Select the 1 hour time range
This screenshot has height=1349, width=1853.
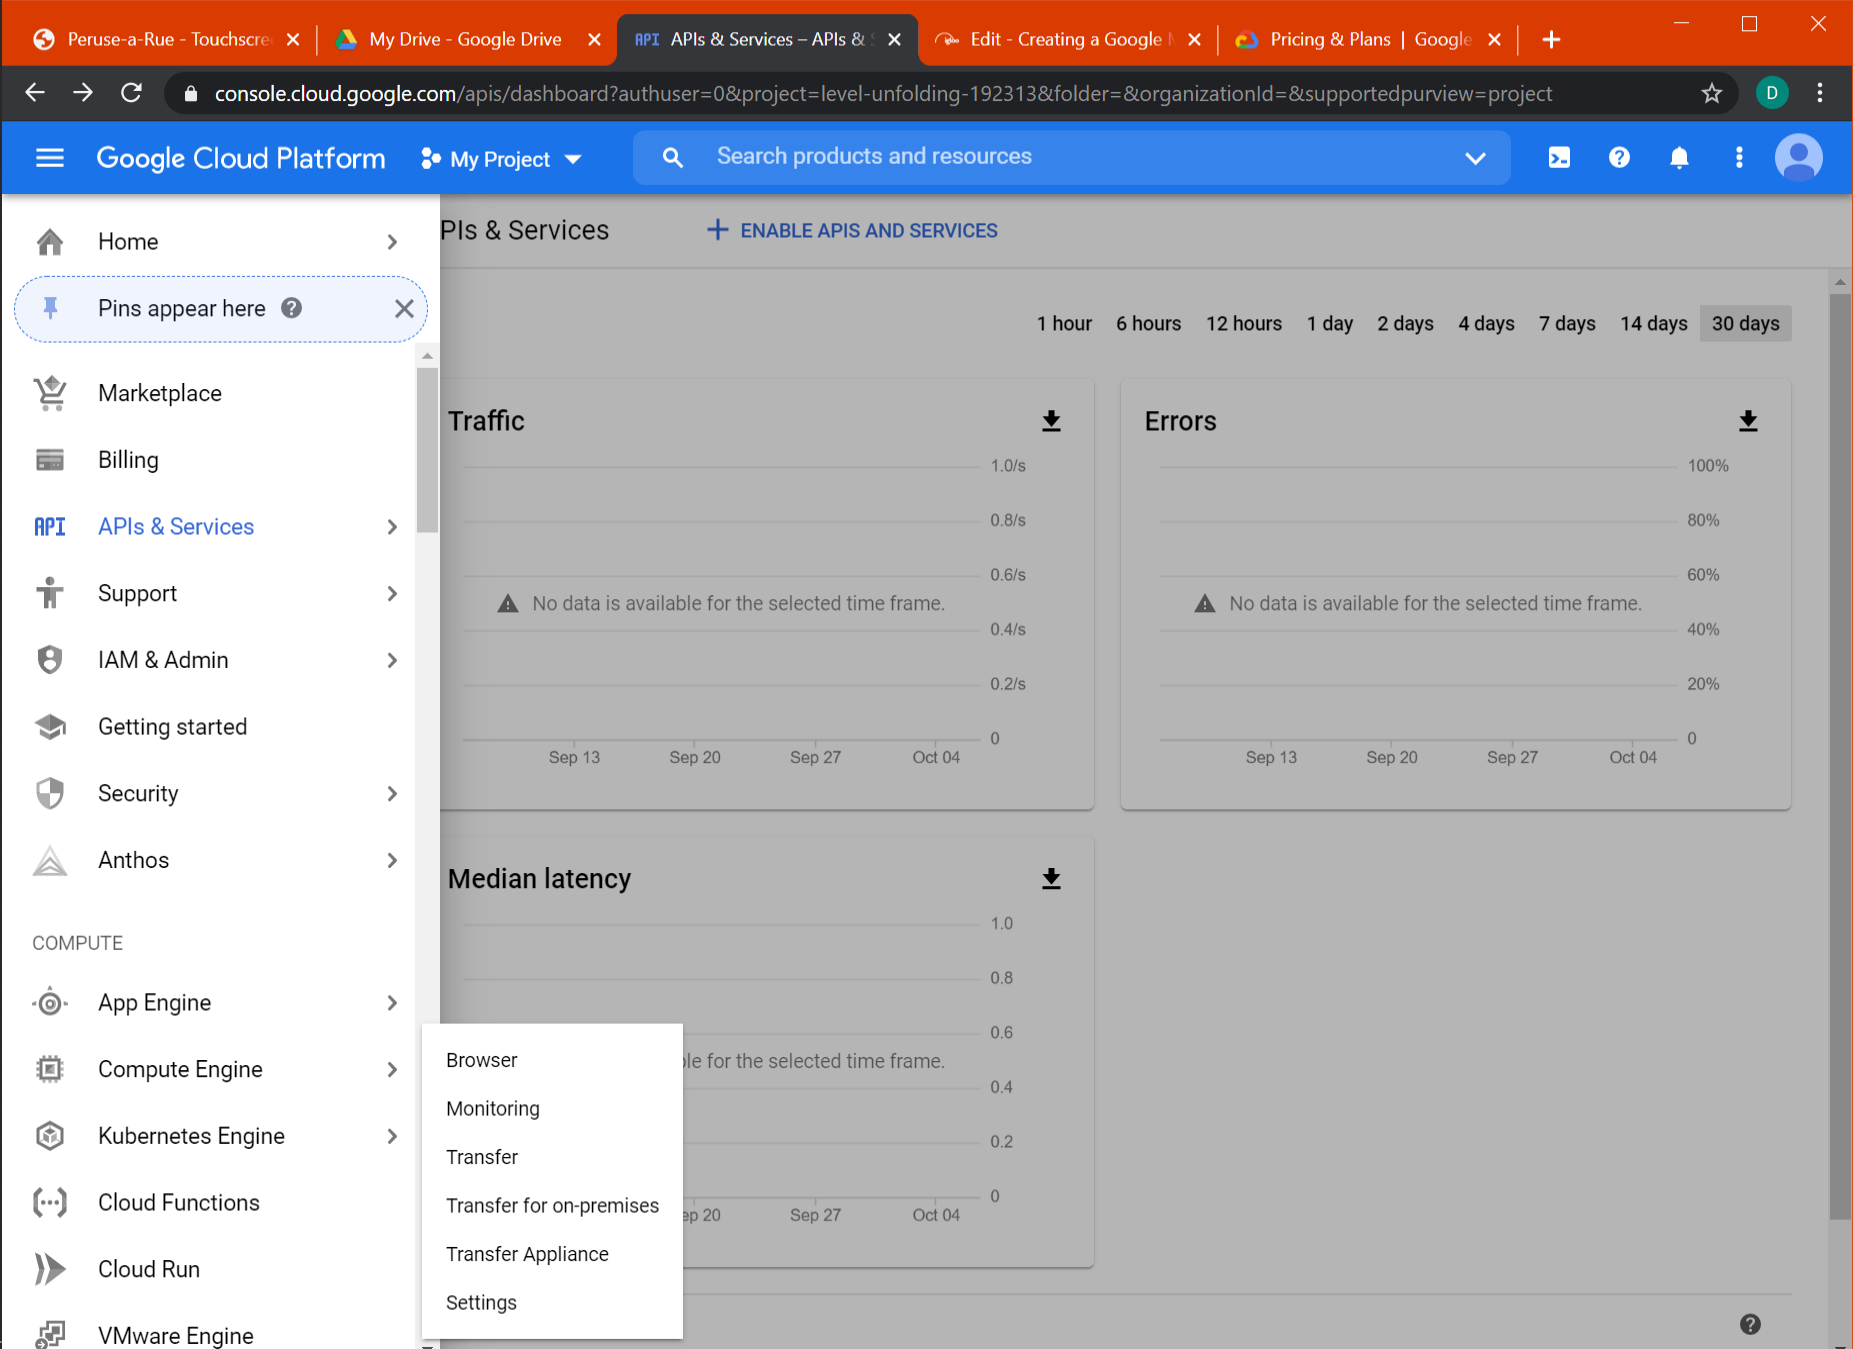tap(1064, 324)
